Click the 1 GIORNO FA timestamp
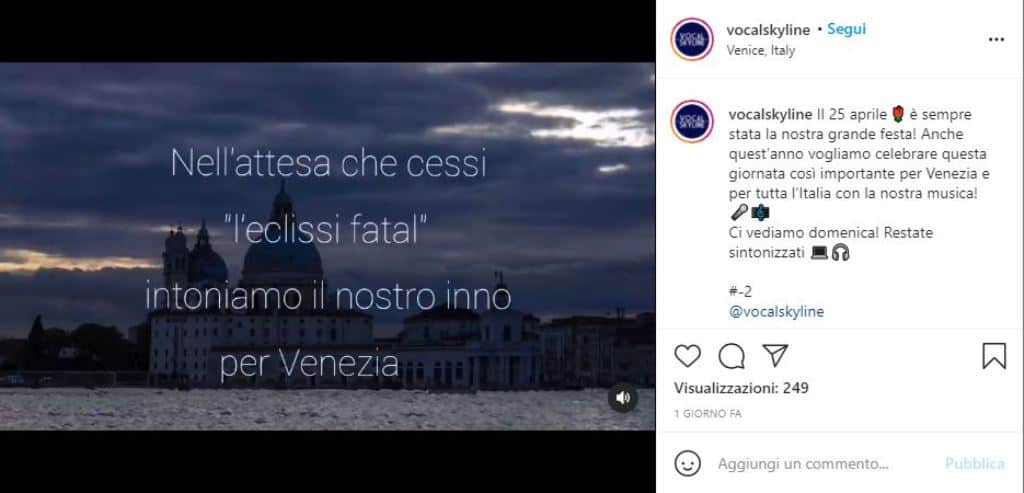 (708, 414)
